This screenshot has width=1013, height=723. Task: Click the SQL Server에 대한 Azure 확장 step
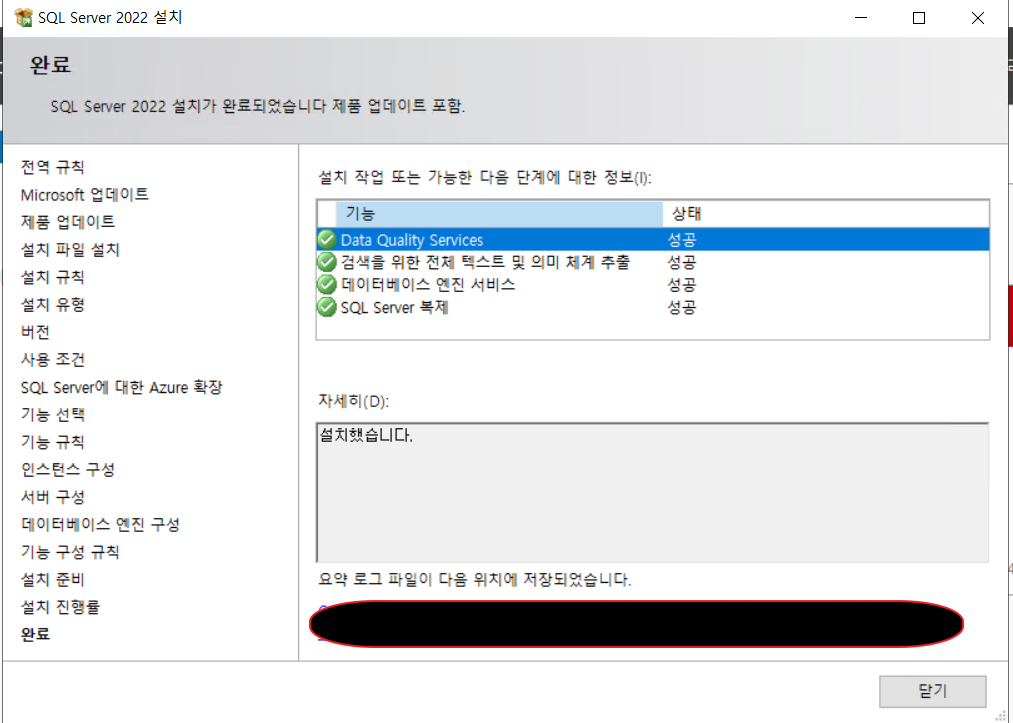[121, 387]
